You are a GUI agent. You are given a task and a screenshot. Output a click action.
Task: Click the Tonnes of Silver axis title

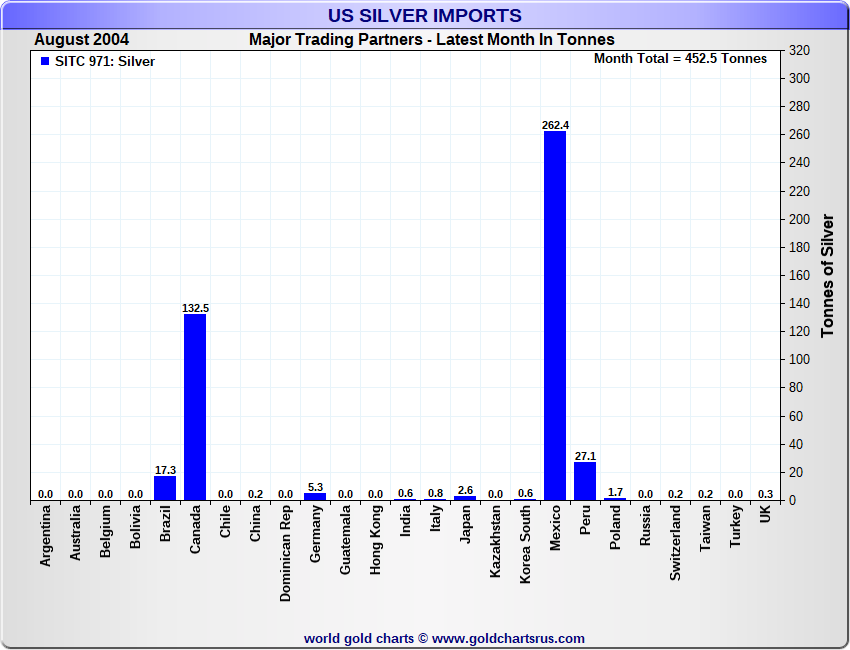[827, 275]
